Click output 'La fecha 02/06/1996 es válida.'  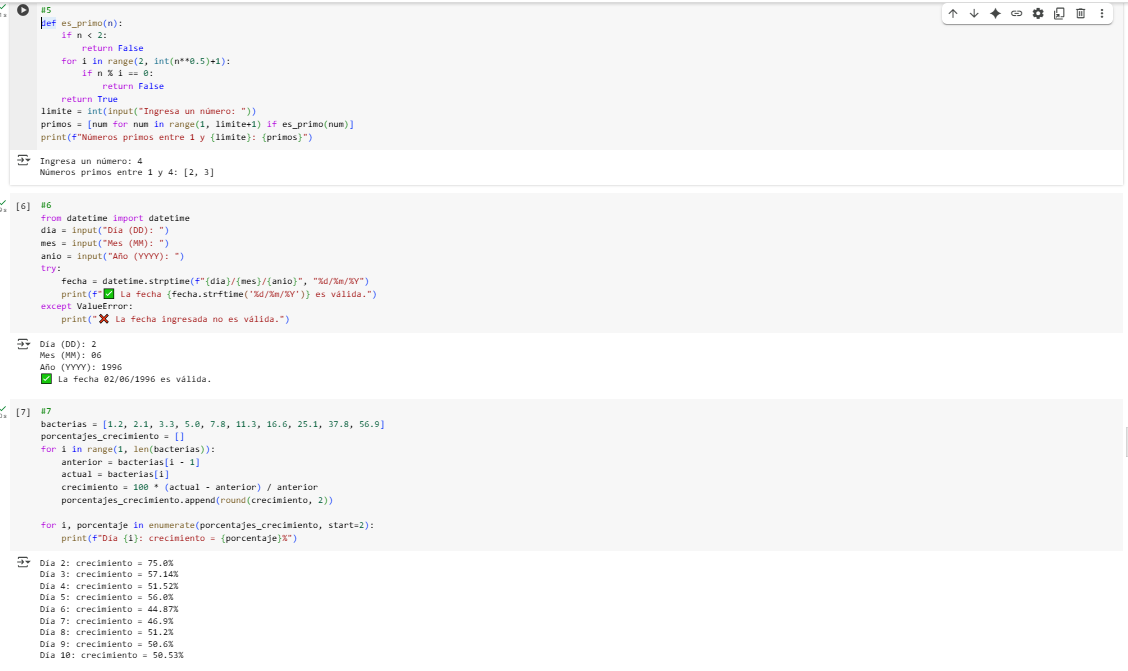click(x=126, y=379)
